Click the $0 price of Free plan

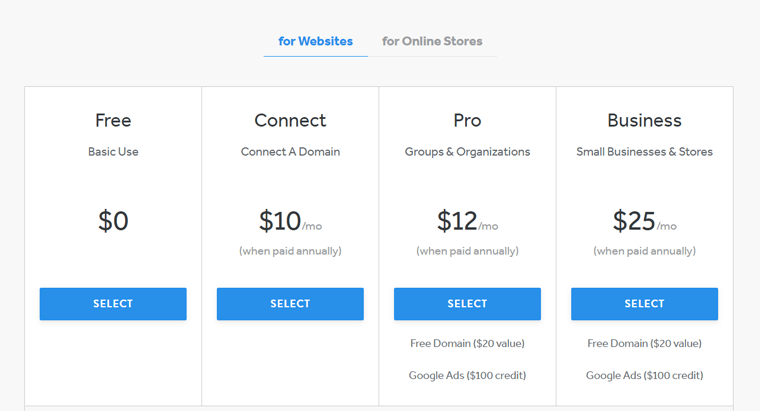click(x=113, y=221)
